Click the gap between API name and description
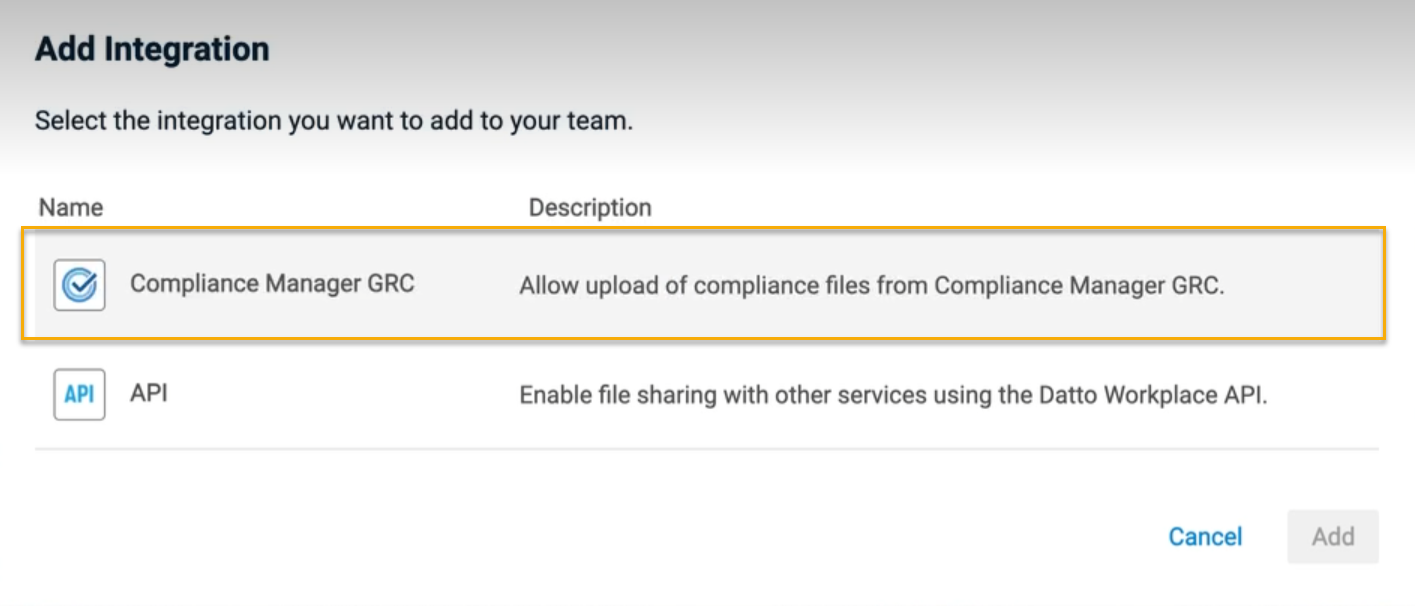Screen dimensions: 1415x606 tap(340, 395)
